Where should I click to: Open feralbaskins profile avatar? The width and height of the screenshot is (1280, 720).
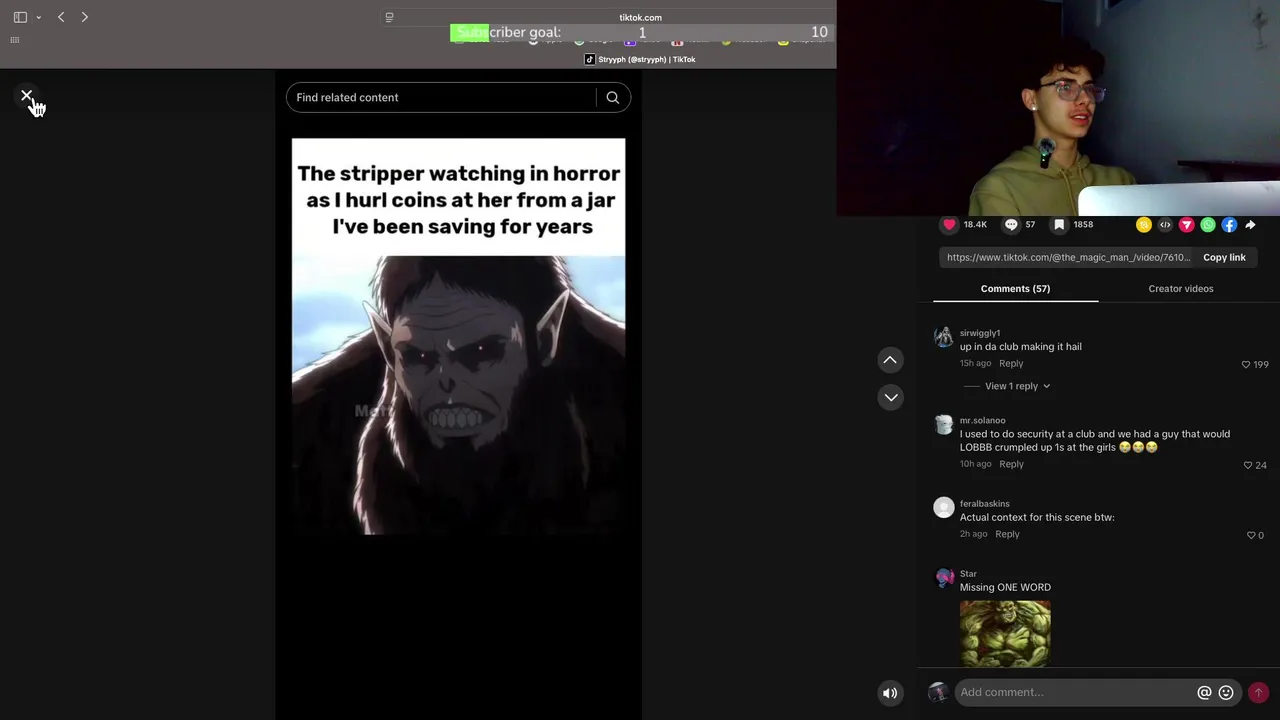click(943, 508)
